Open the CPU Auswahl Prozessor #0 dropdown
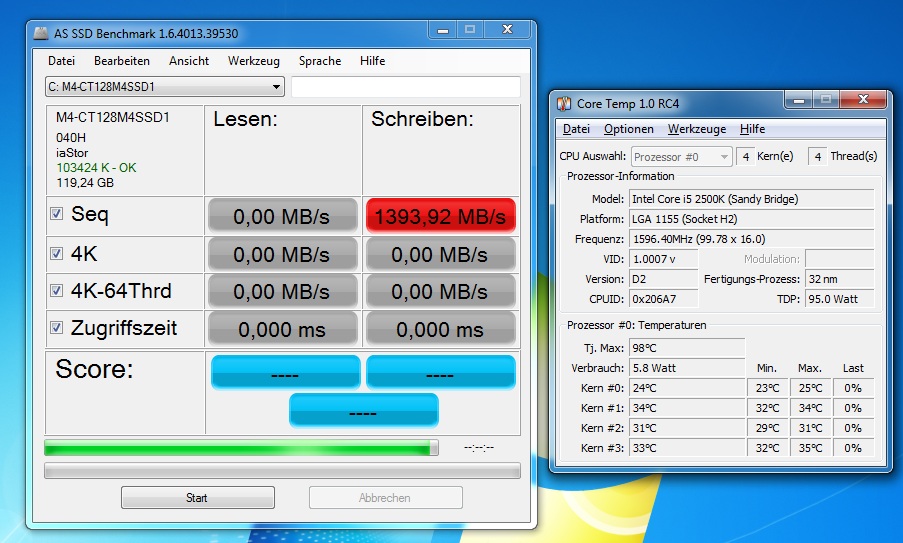Image resolution: width=903 pixels, height=543 pixels. [x=681, y=157]
